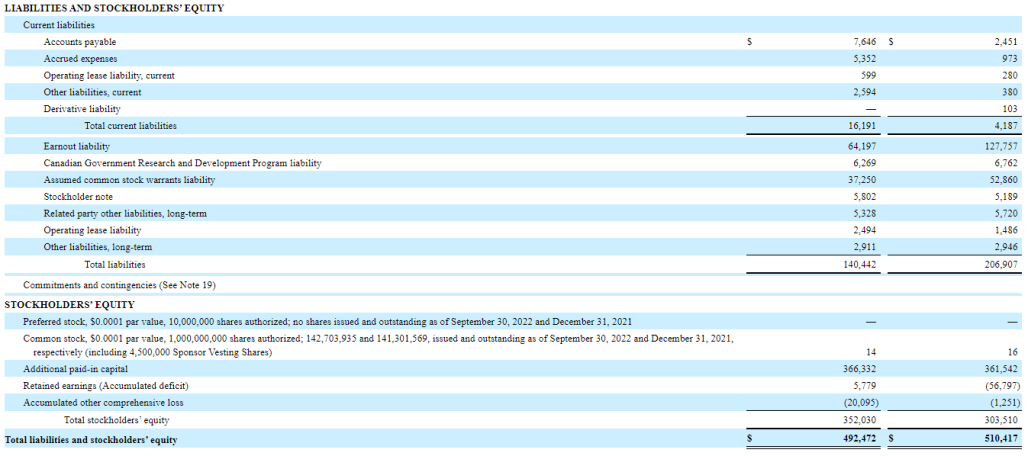Click the 'Current liabilities' row label

(59, 25)
